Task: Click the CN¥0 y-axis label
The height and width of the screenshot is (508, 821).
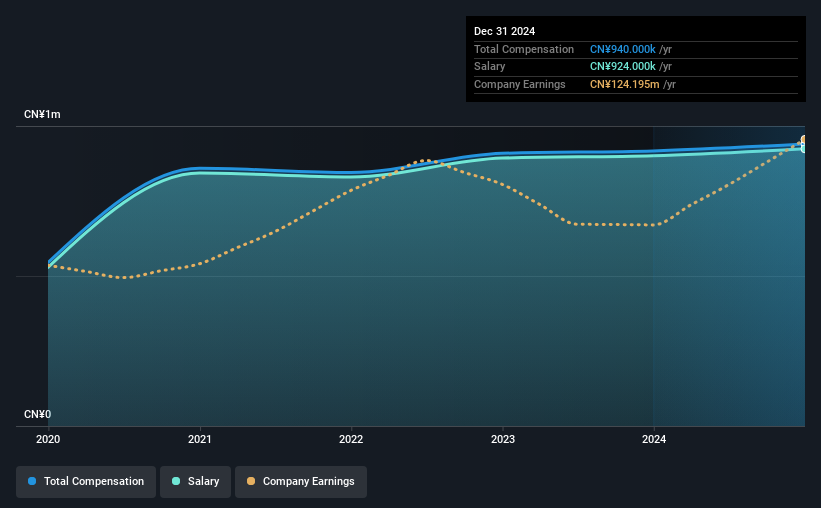Action: pos(37,414)
